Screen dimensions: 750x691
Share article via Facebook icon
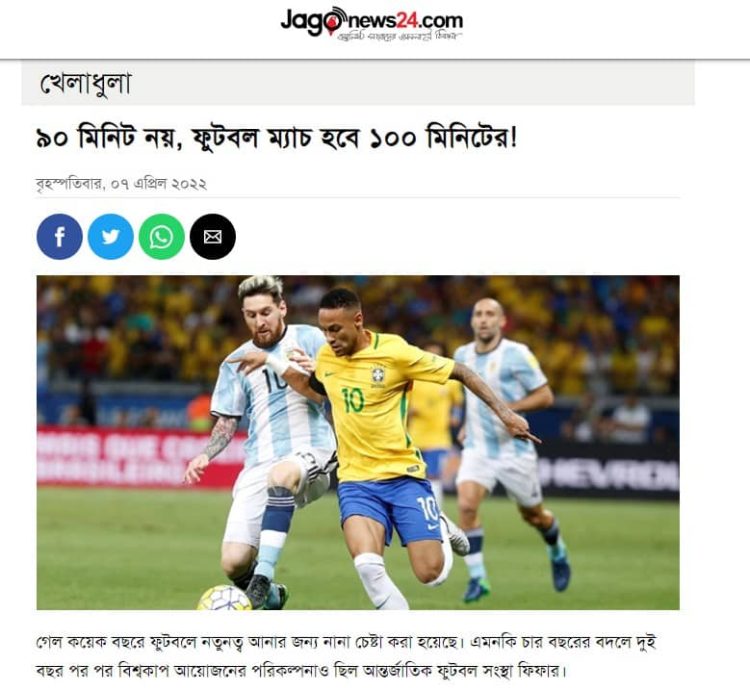click(x=59, y=237)
